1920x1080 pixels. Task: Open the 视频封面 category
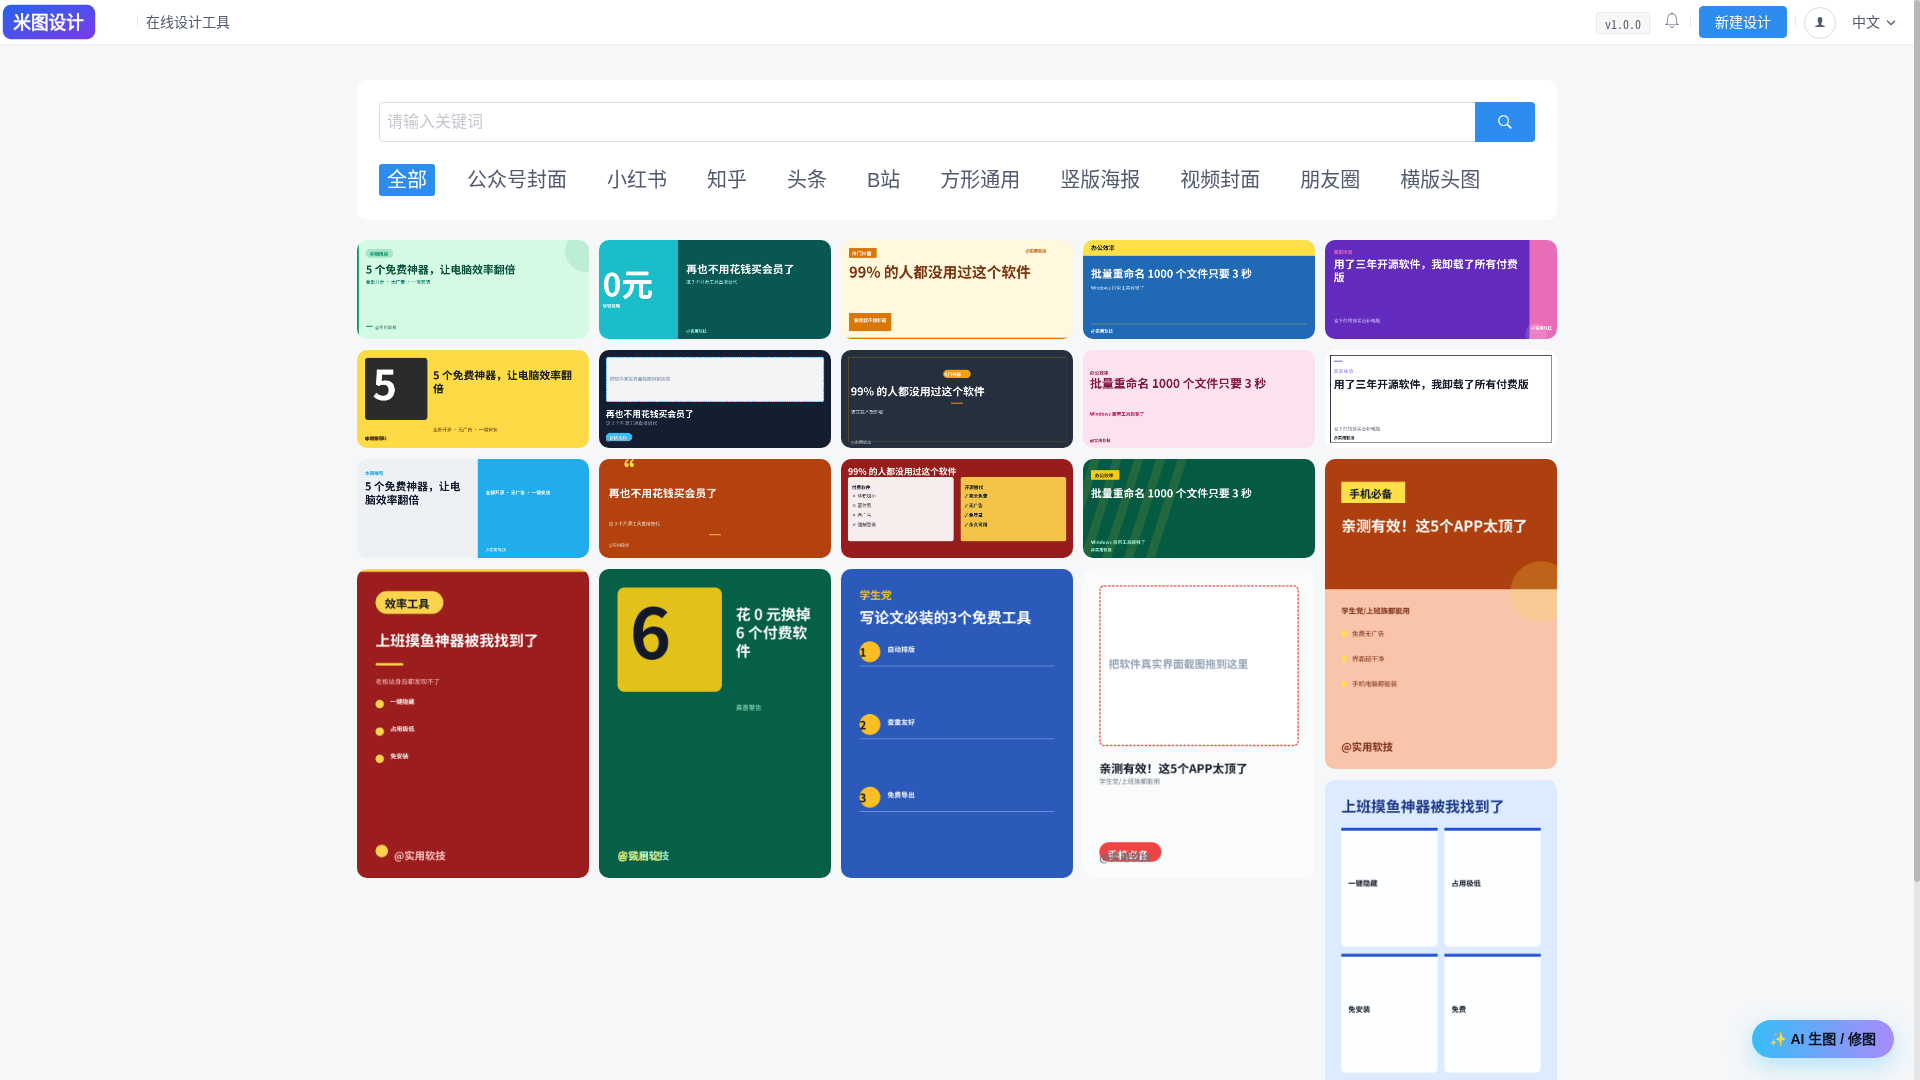(1220, 180)
